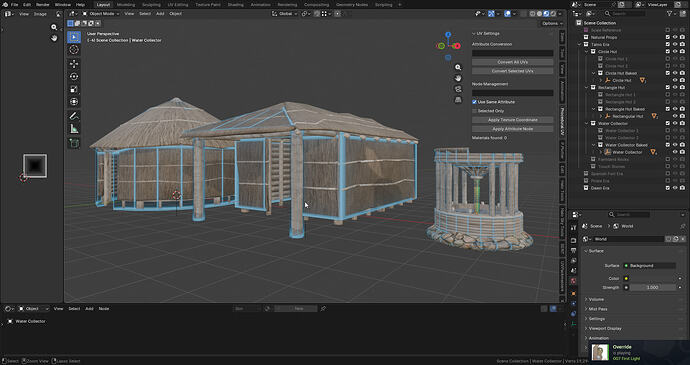690x365 pixels.
Task: Open the viewport Add menu
Action: tap(160, 14)
